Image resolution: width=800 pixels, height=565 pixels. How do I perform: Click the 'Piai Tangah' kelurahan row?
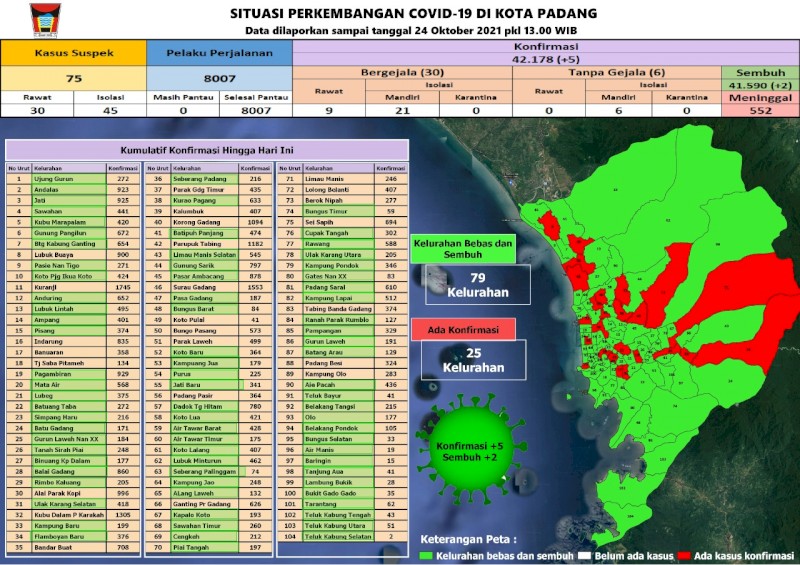[x=209, y=548]
